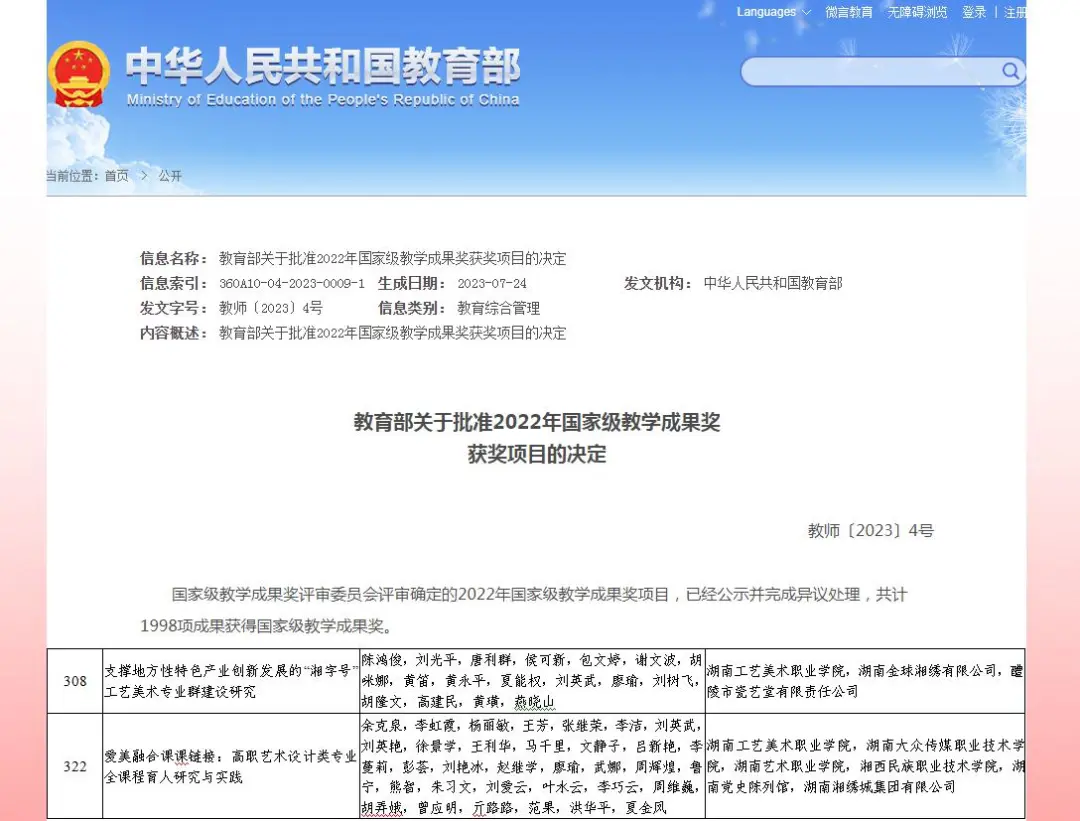Click the generation date 2023-07-24
Image resolution: width=1080 pixels, height=821 pixels.
pos(491,284)
